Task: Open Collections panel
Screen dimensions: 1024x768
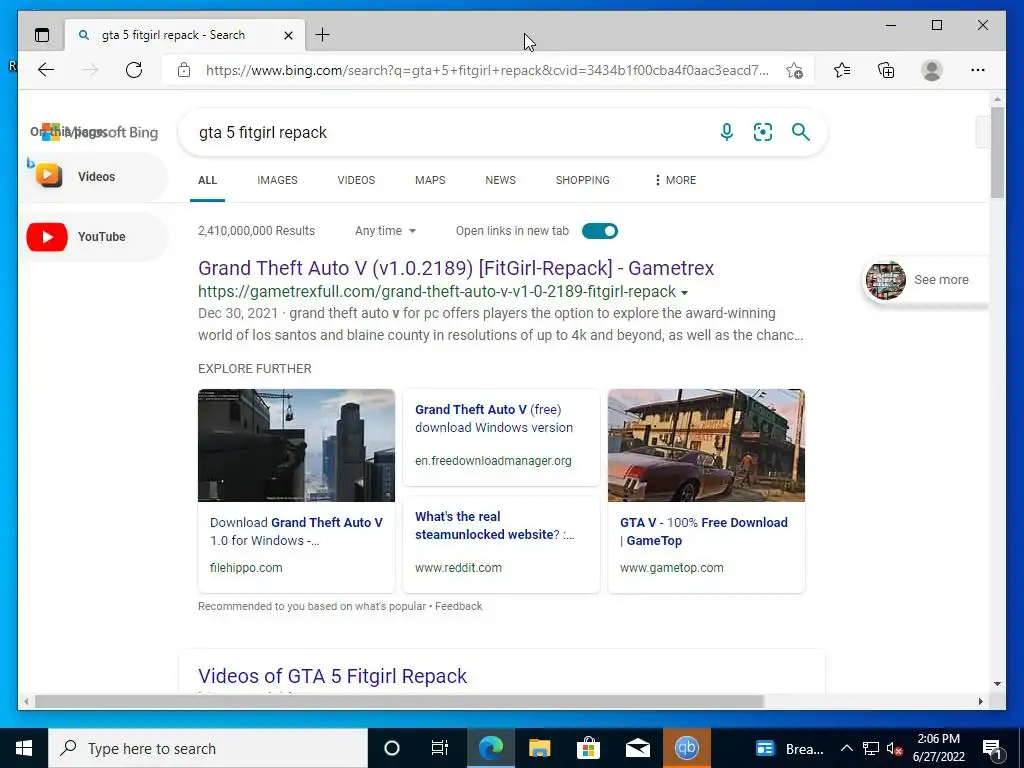Action: click(886, 70)
